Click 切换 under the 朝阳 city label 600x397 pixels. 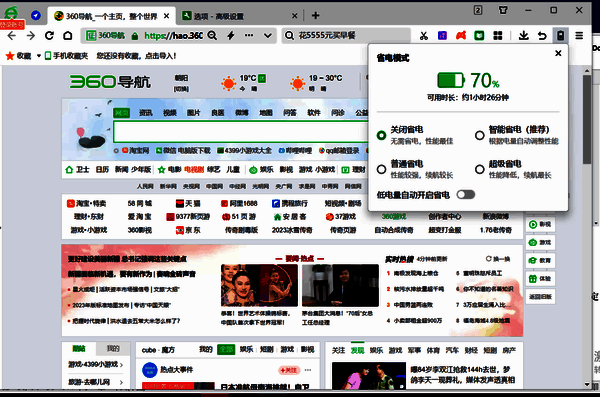(181, 89)
